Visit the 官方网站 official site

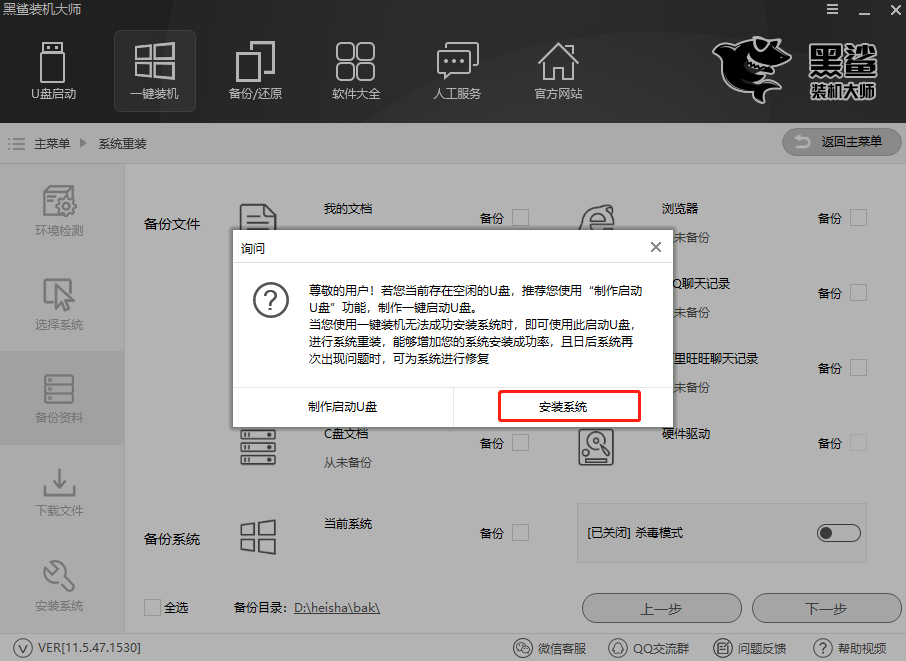point(557,70)
